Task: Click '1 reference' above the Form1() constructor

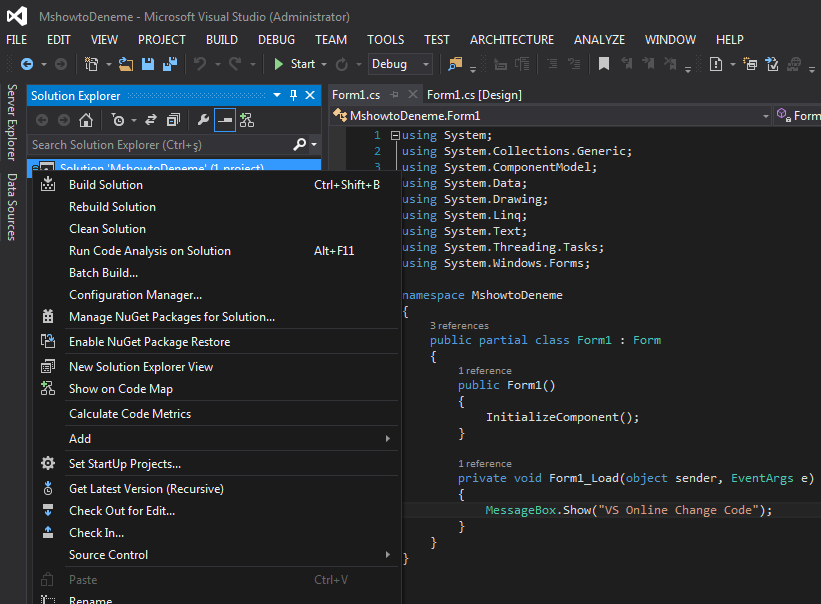Action: tap(485, 371)
